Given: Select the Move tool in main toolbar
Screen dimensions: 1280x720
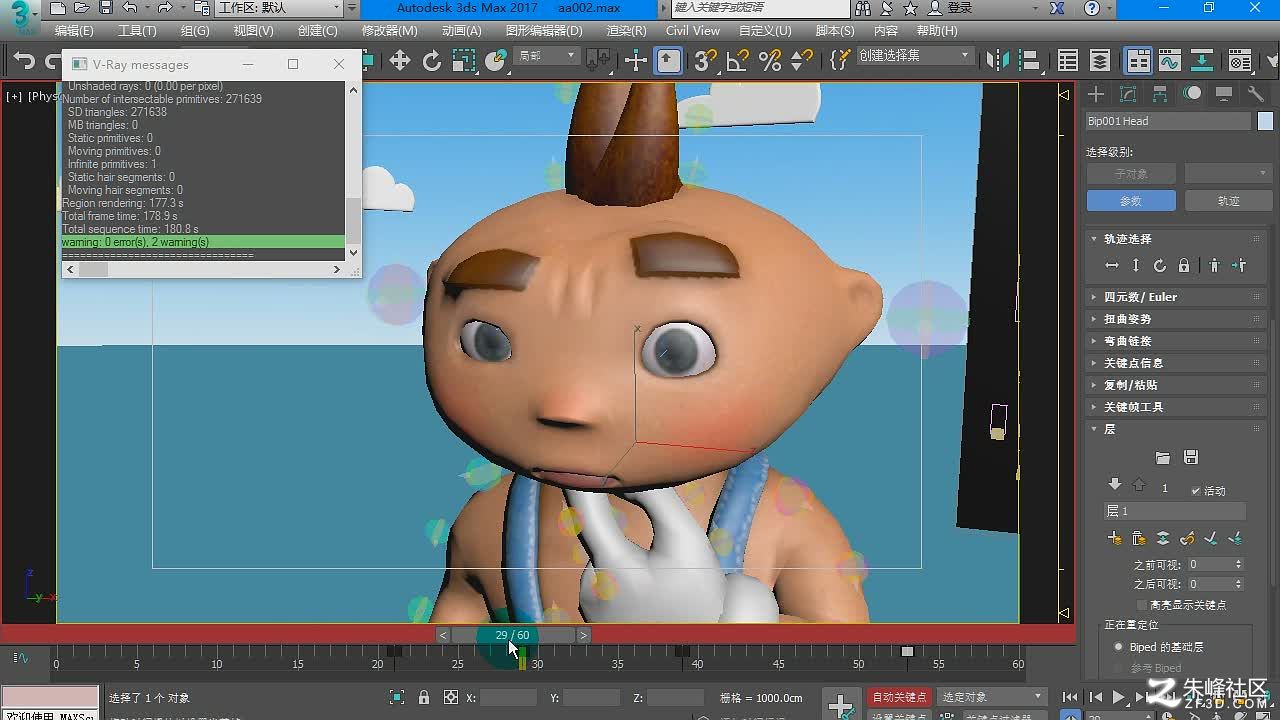Looking at the screenshot, I should pos(400,61).
